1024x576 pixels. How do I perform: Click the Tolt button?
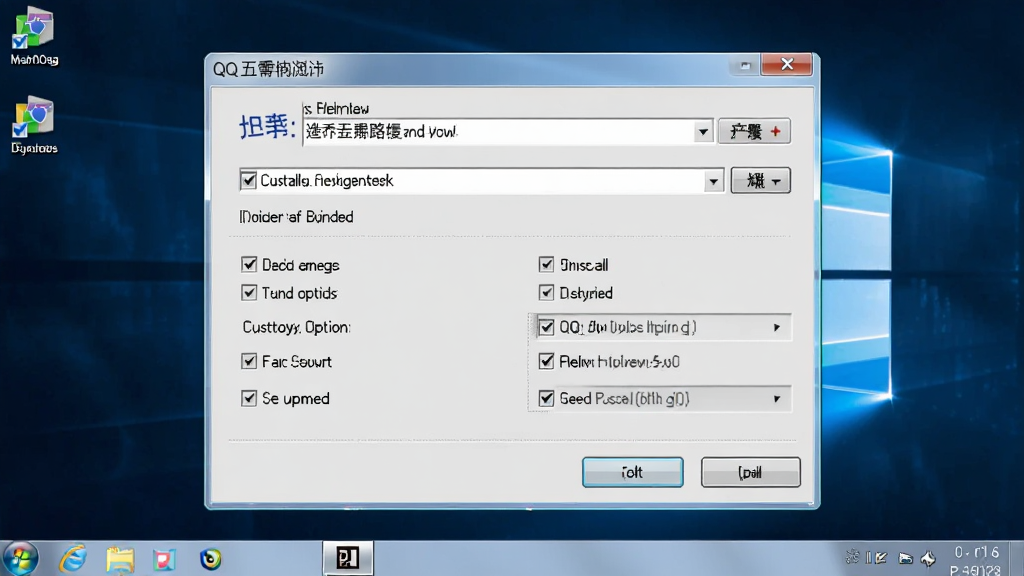point(633,472)
